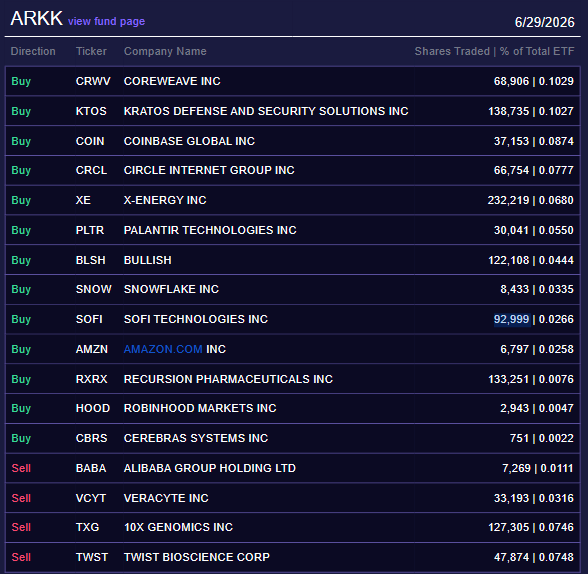588x574 pixels.
Task: Select the XE ticker cell
Action: point(83,200)
